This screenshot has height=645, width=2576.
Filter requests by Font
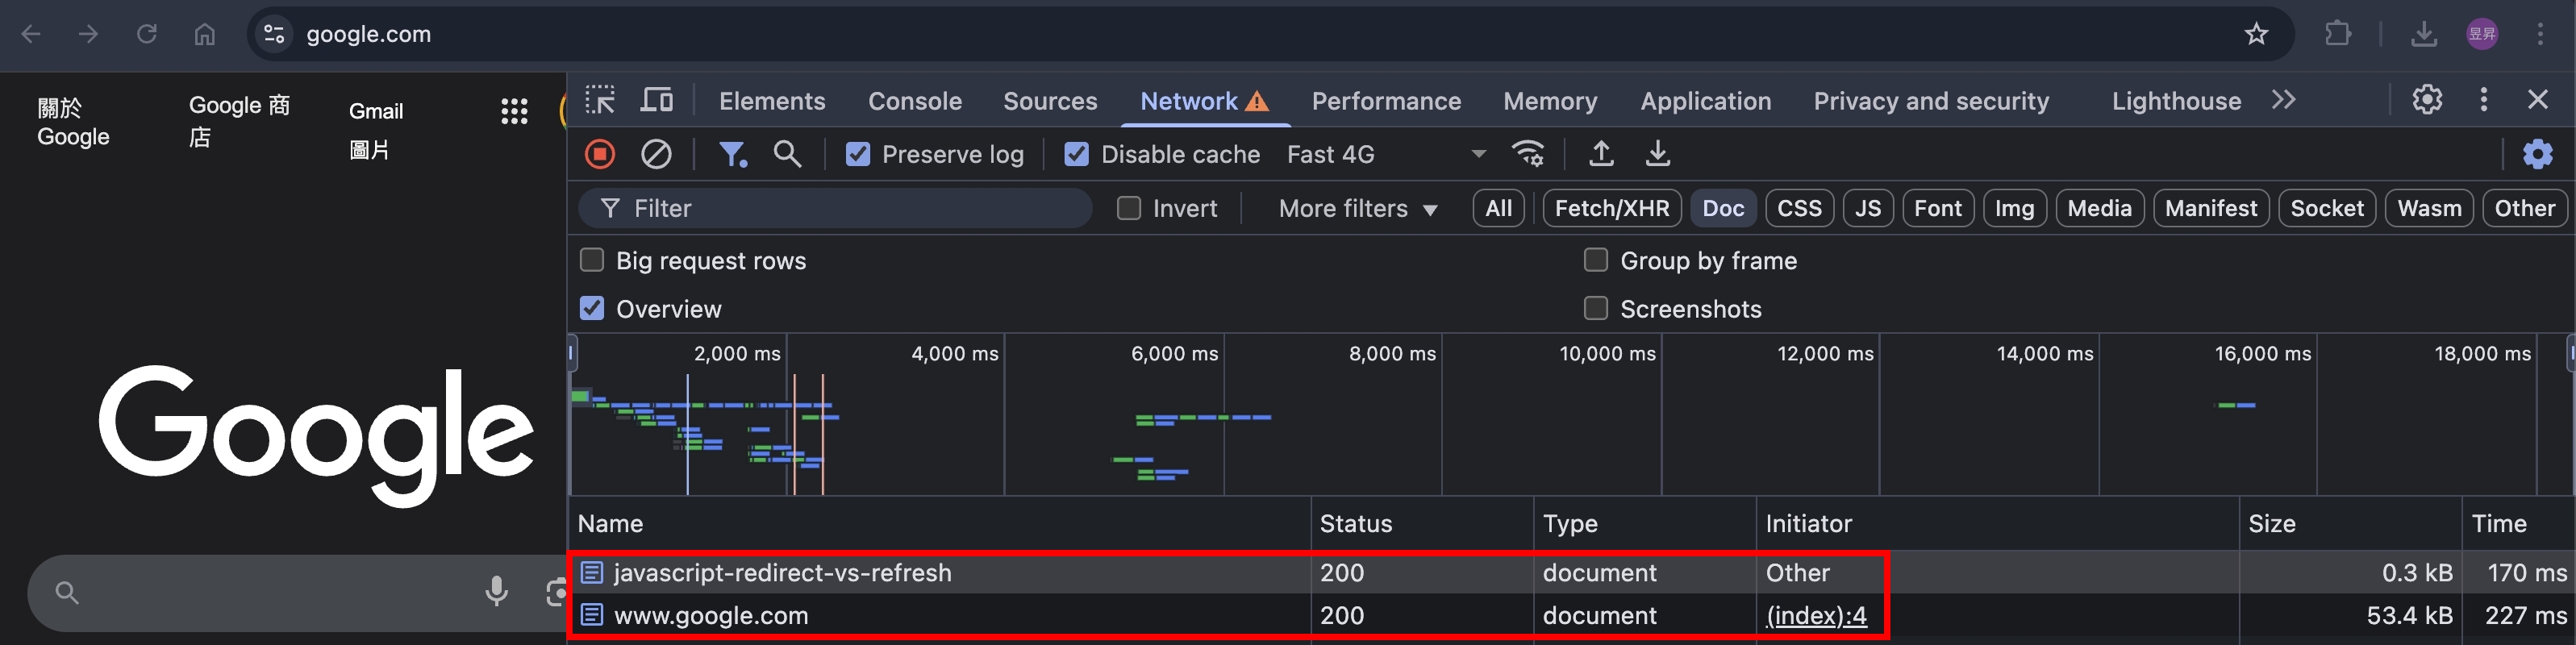1937,208
